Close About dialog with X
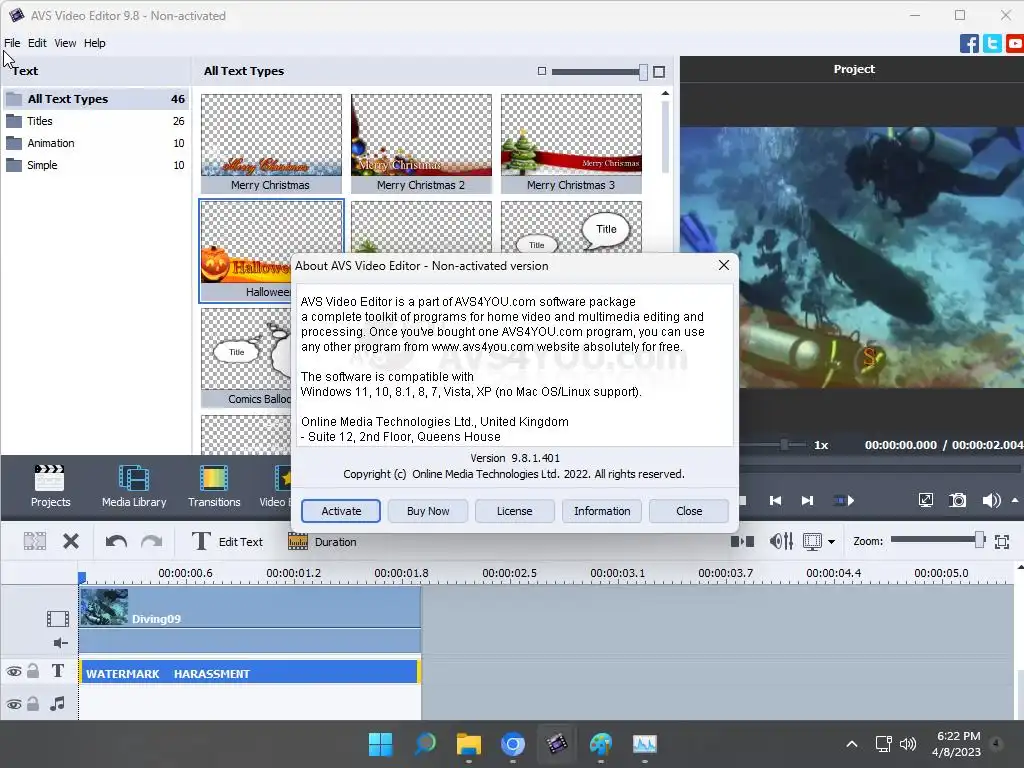The height and width of the screenshot is (768, 1024). point(724,265)
